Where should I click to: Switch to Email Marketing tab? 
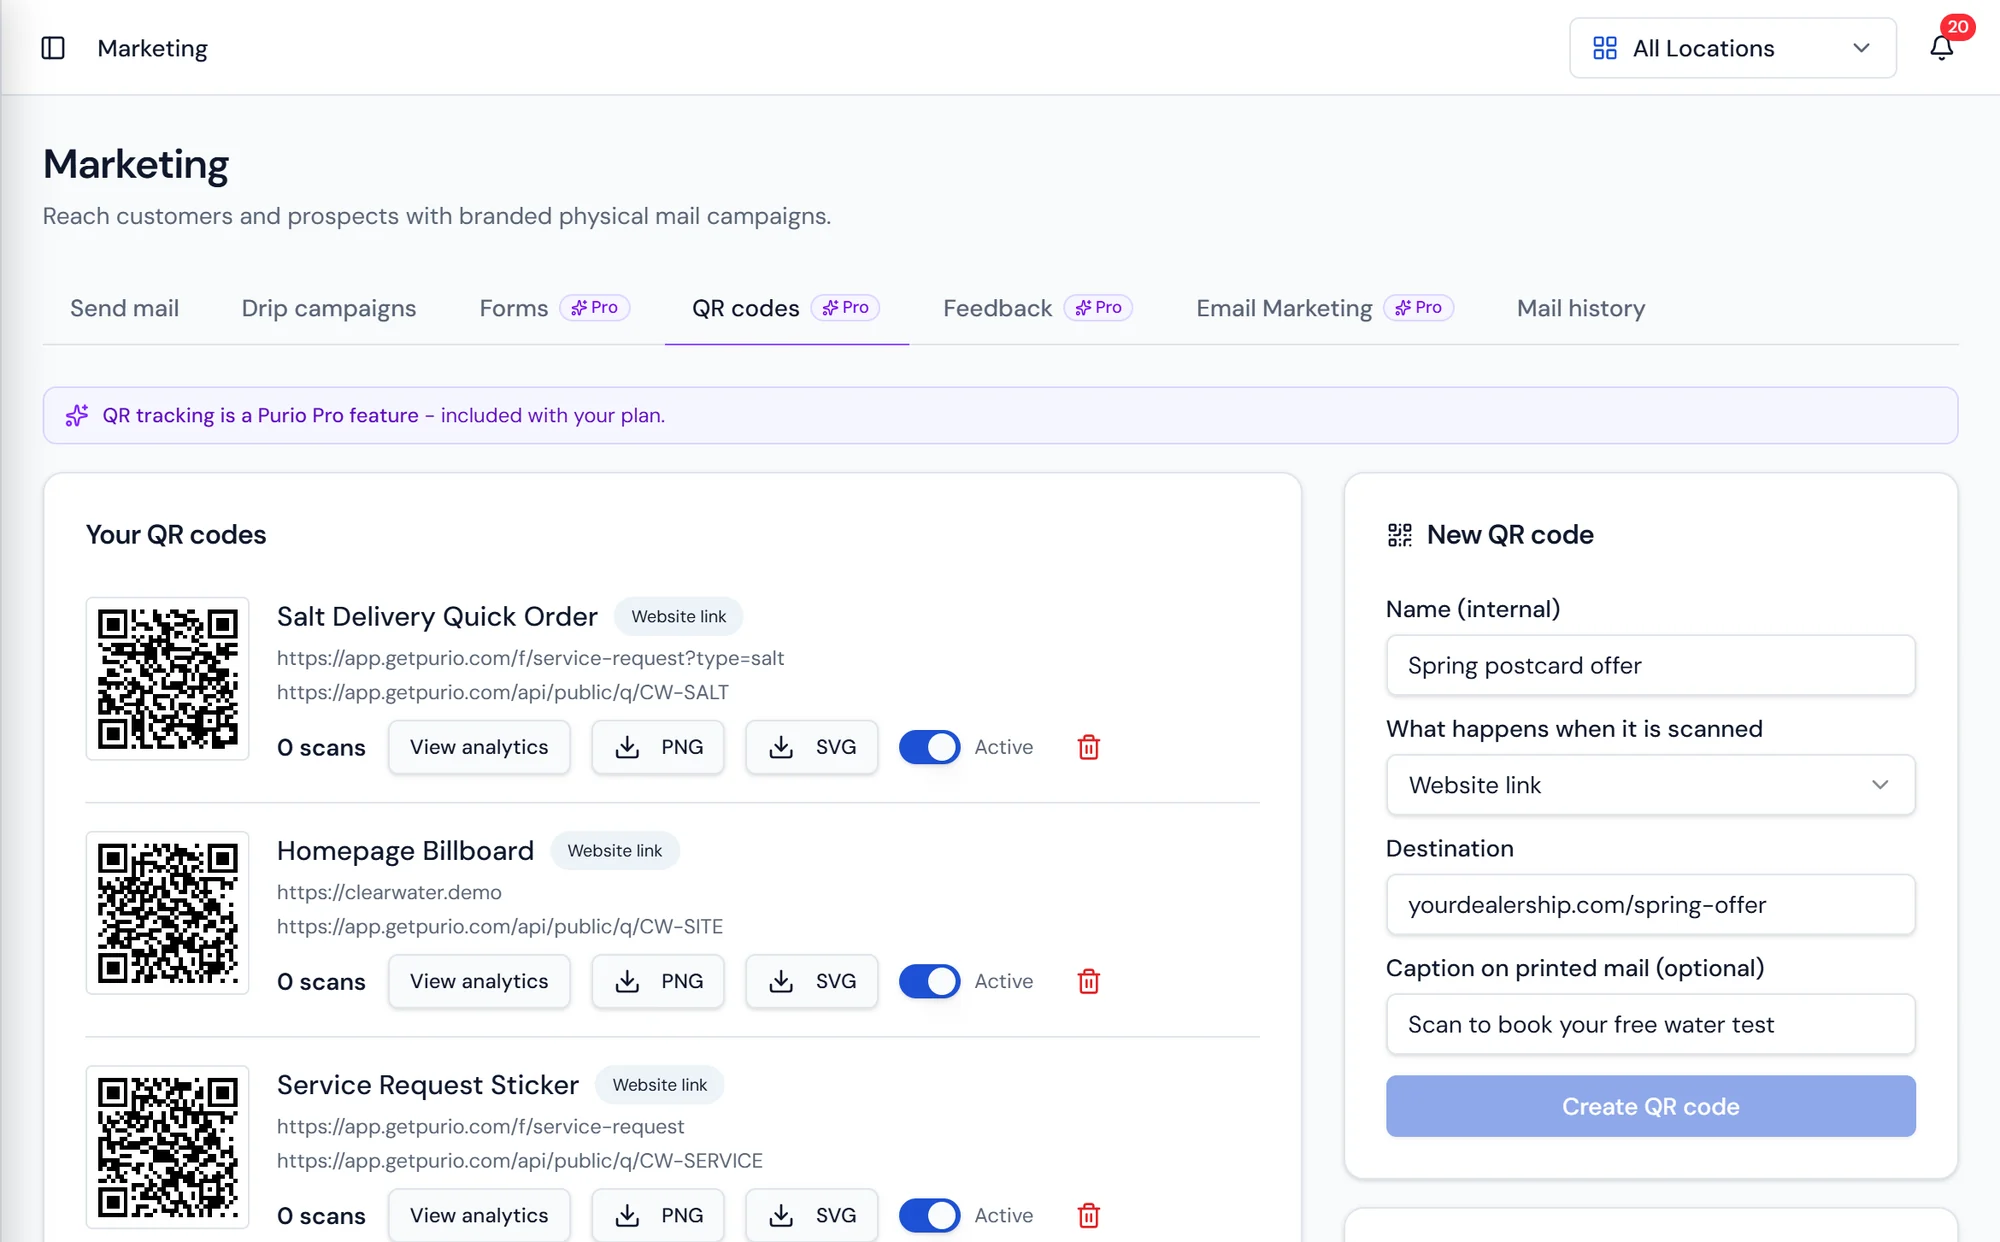pyautogui.click(x=1324, y=308)
